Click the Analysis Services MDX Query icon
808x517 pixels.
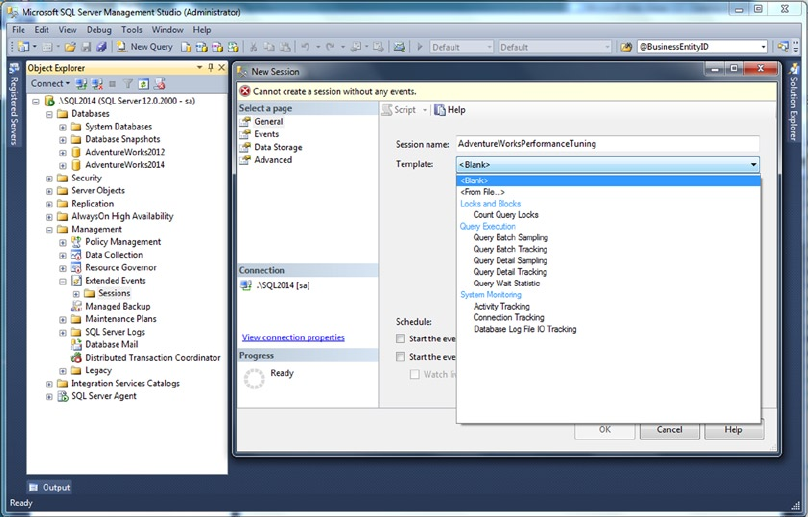pos(201,47)
